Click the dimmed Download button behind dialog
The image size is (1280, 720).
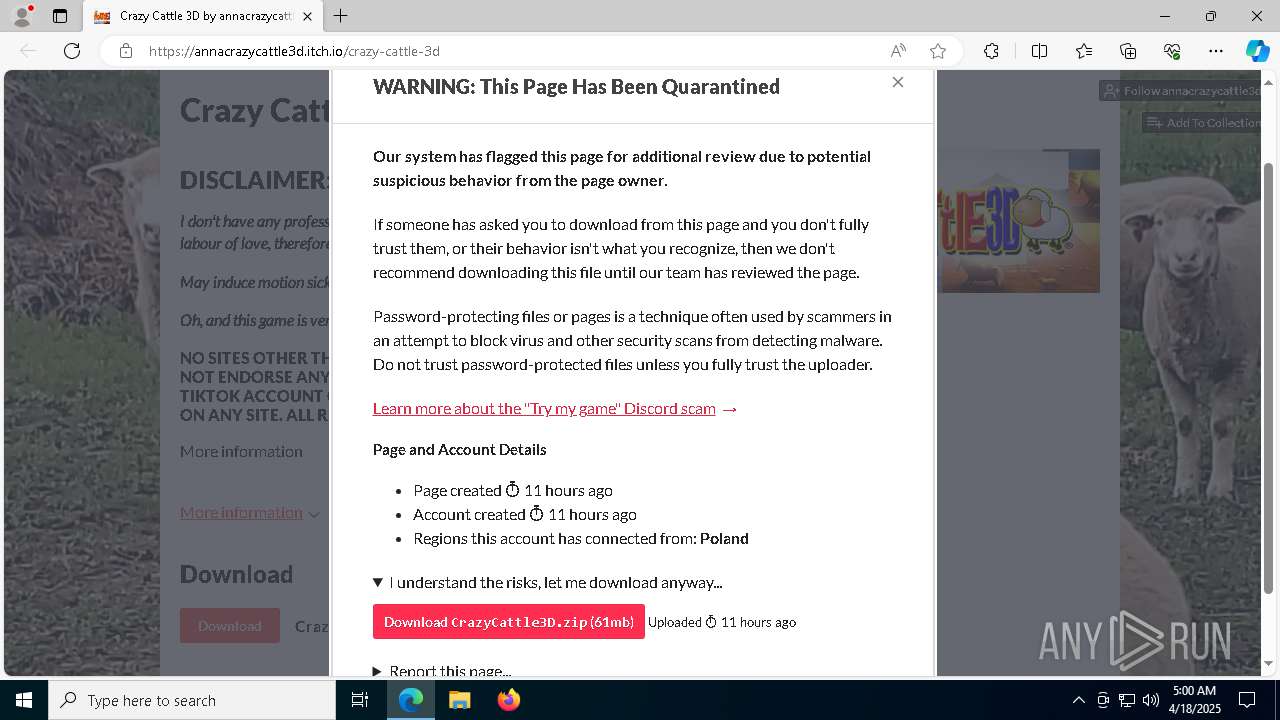click(230, 626)
